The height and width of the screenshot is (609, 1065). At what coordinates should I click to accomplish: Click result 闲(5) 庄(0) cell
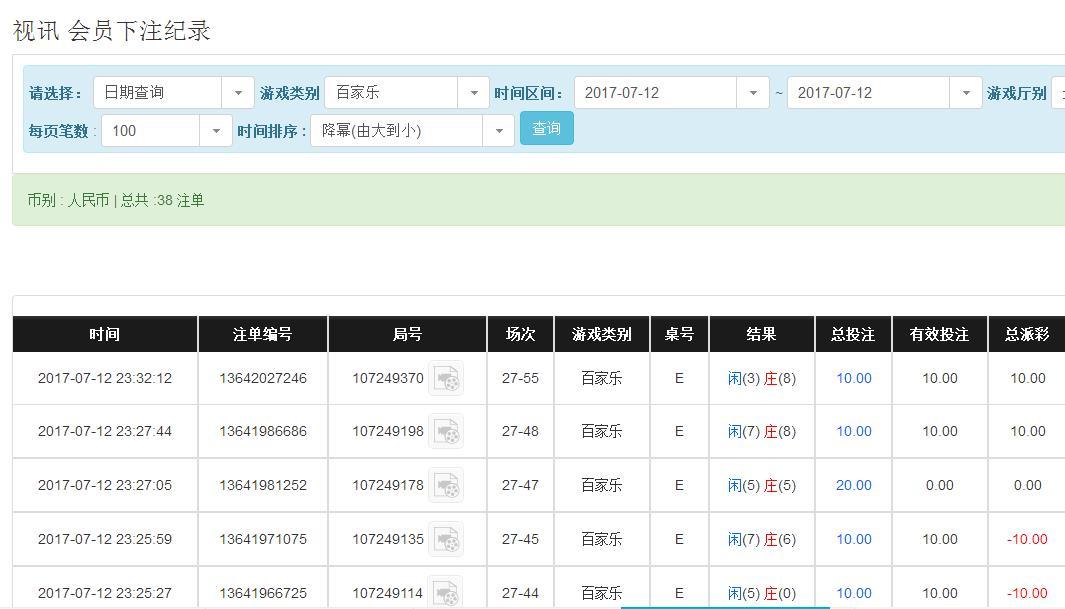point(761,593)
